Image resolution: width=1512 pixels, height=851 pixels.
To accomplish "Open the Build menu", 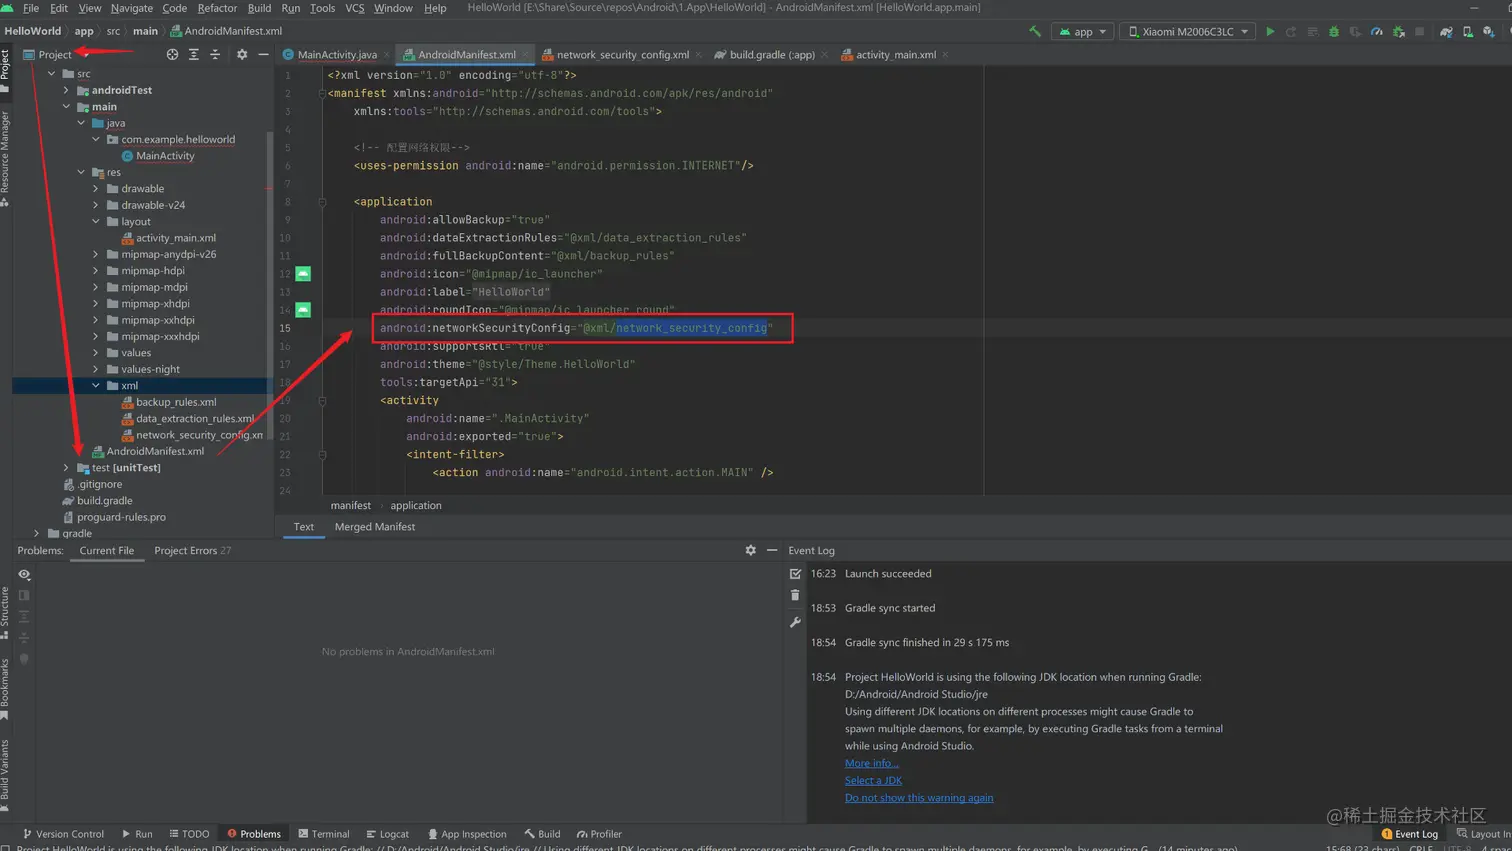I will pos(259,8).
